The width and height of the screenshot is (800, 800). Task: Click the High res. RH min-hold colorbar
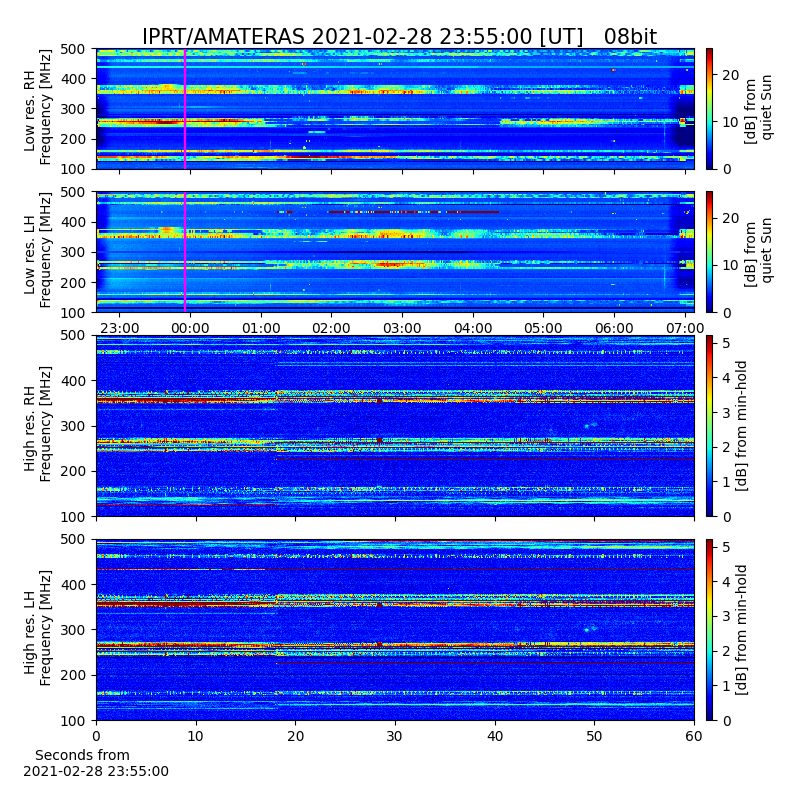tap(710, 426)
